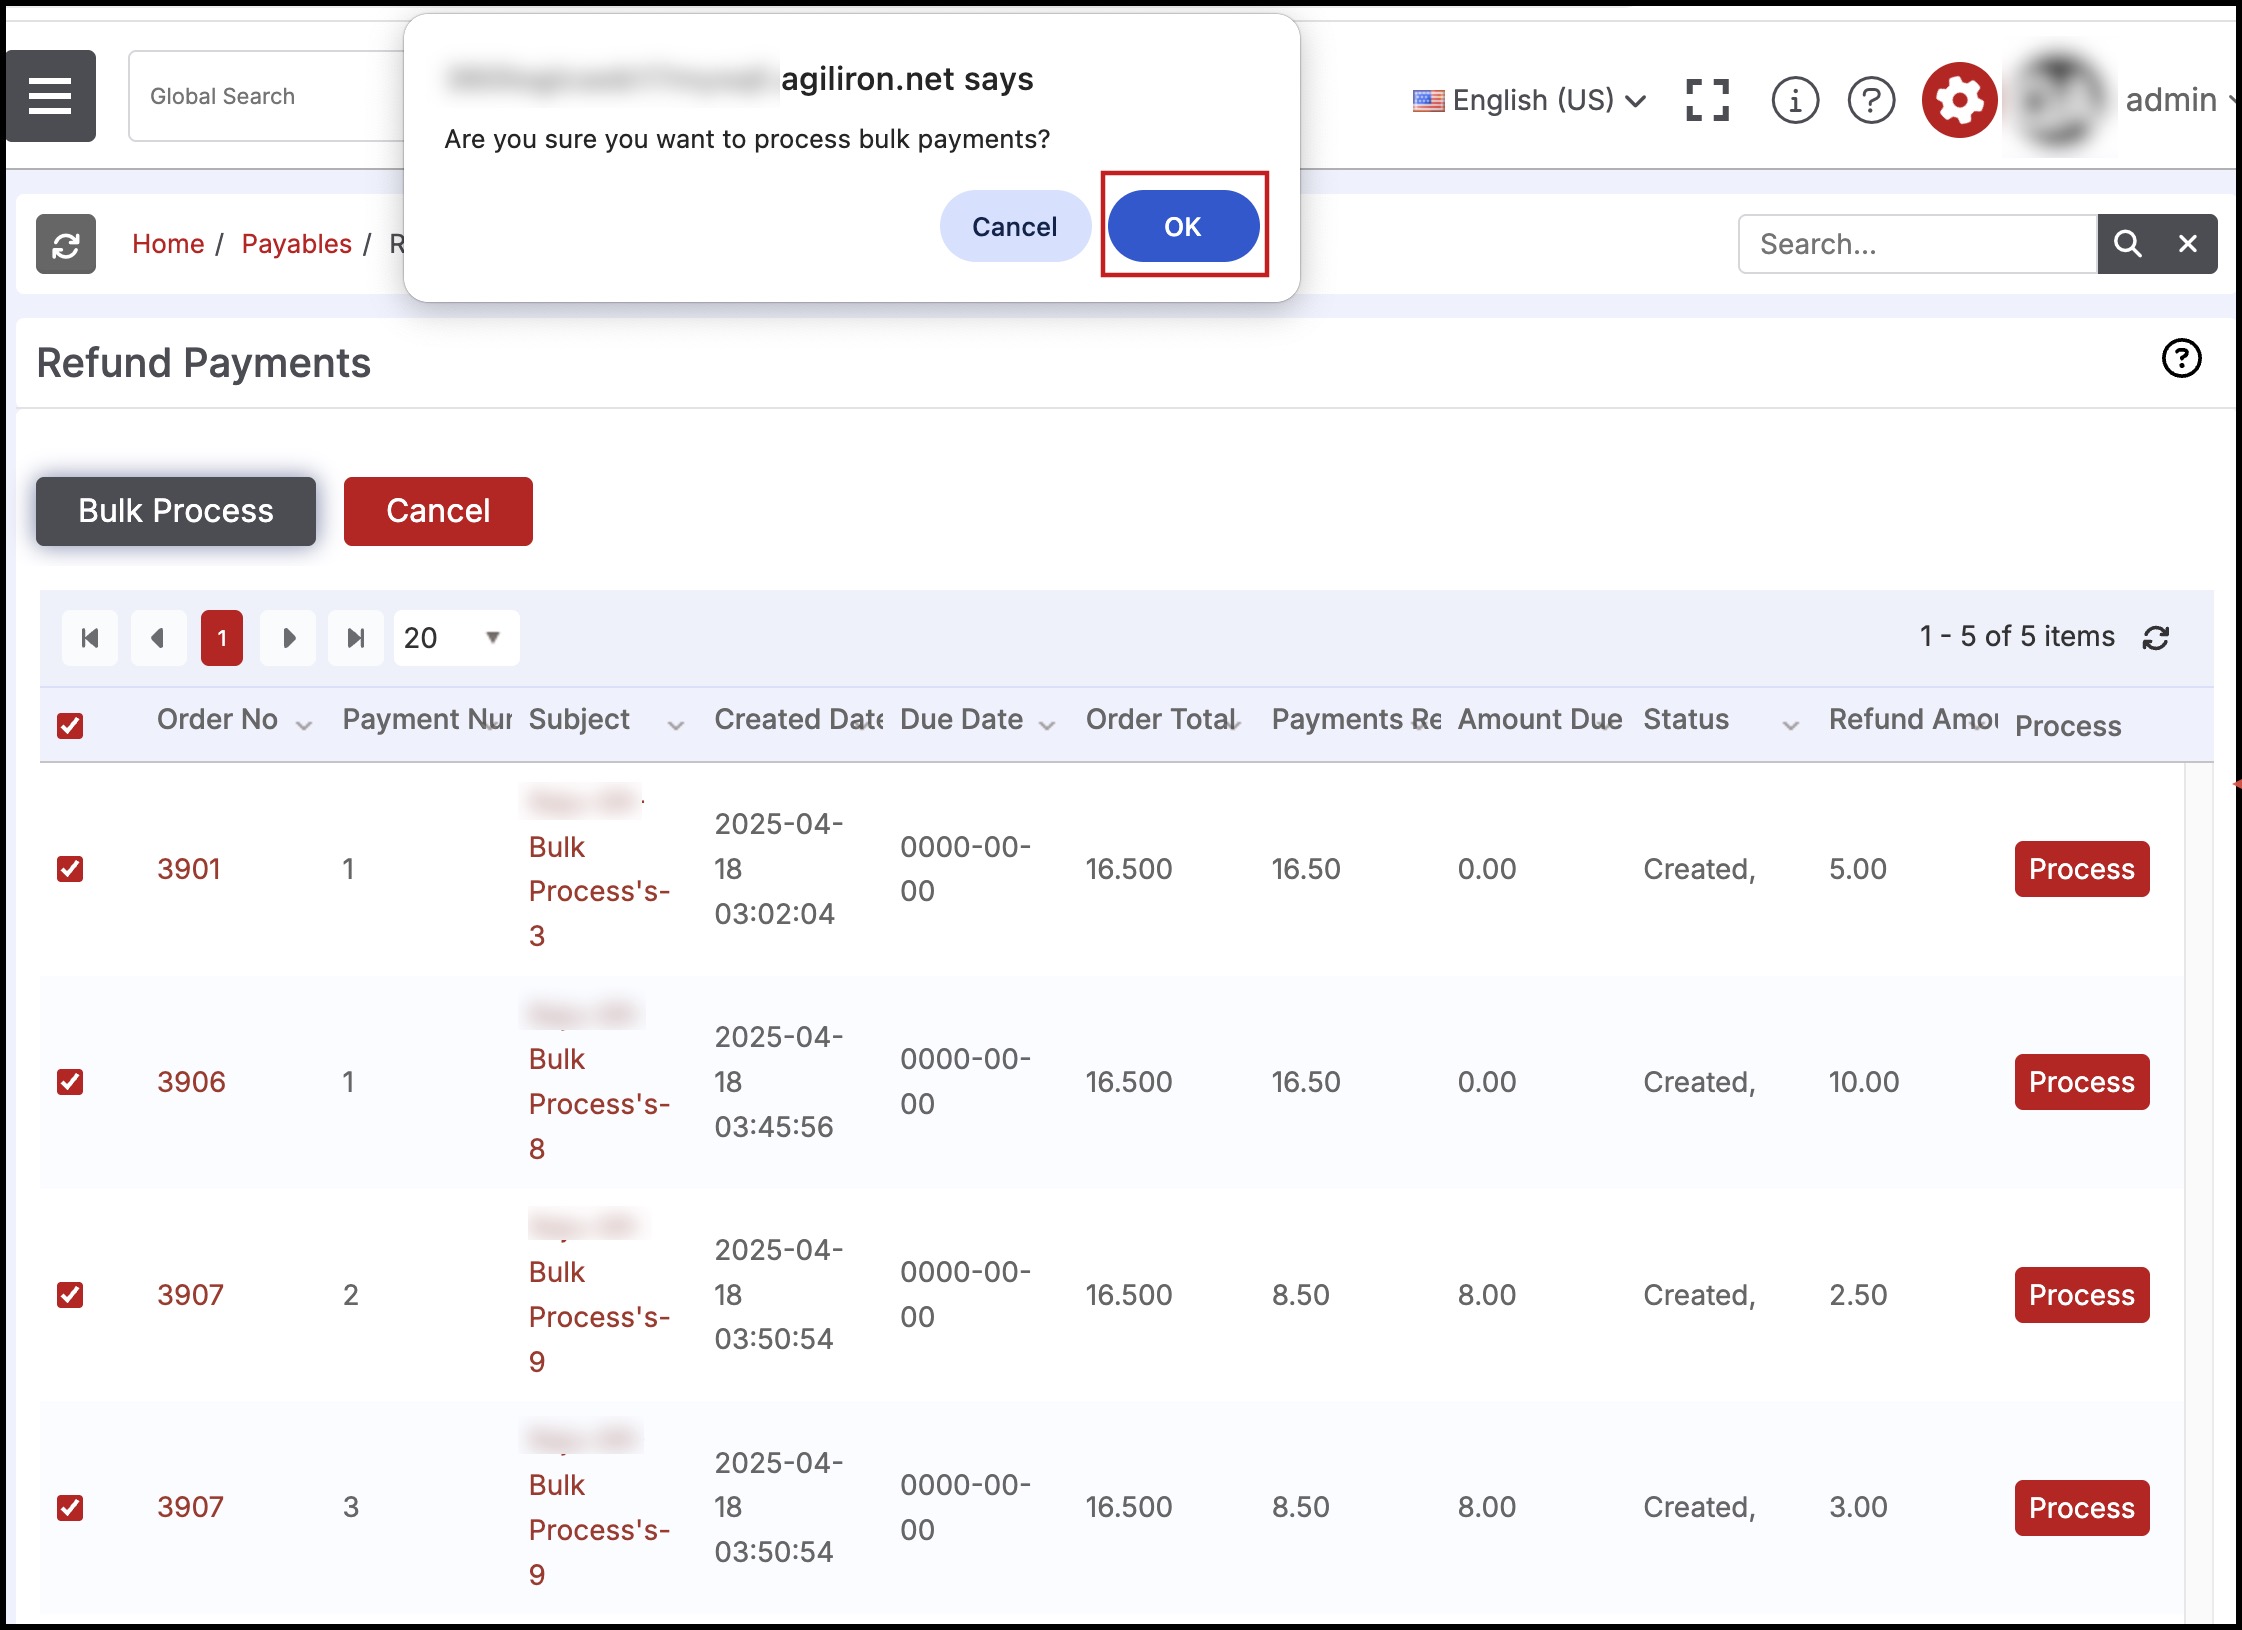Refresh the grid items list icon

coord(2155,638)
